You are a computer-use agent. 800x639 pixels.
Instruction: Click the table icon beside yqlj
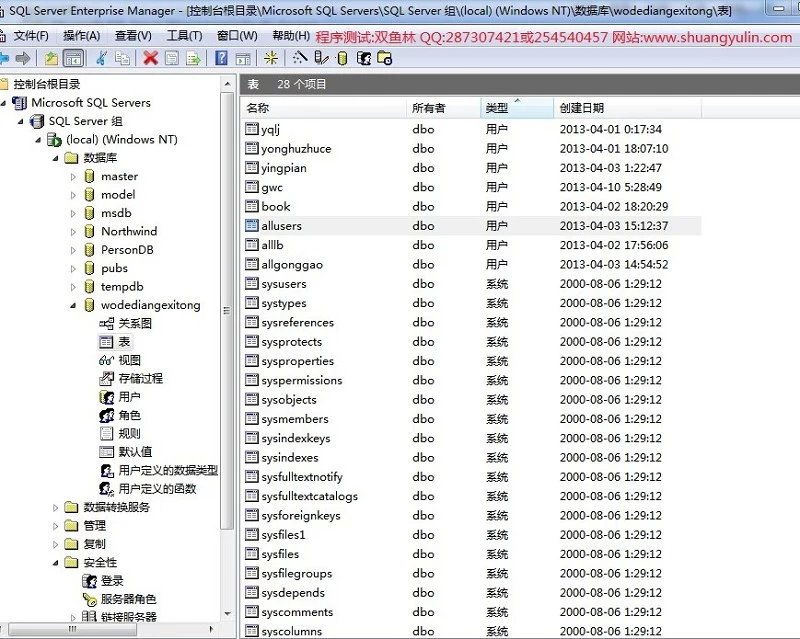[252, 129]
